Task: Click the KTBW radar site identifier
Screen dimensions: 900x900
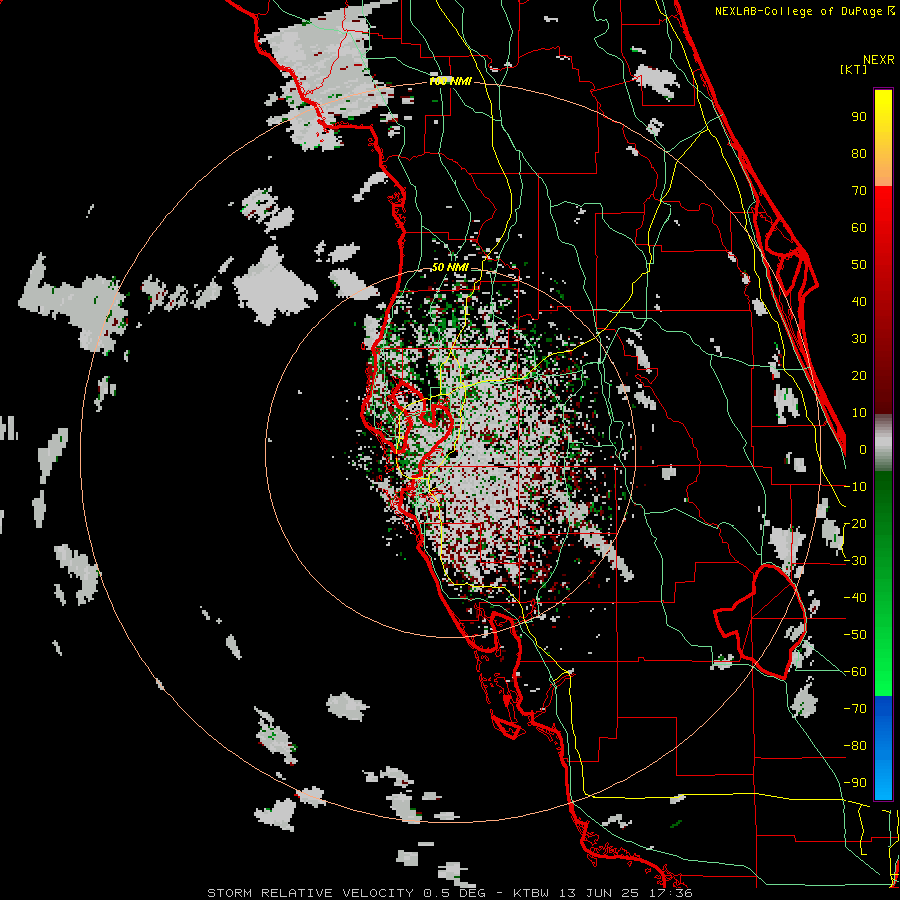Action: (x=533, y=893)
